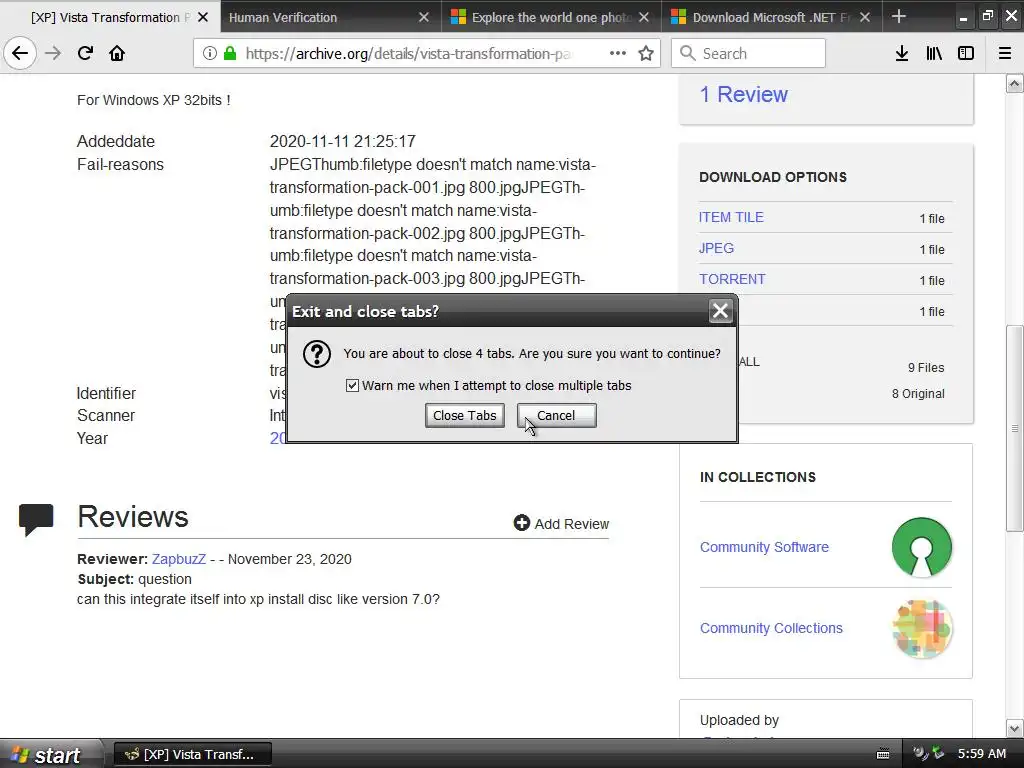This screenshot has width=1024, height=768.
Task: Download the TORRENT option
Action: click(x=731, y=279)
